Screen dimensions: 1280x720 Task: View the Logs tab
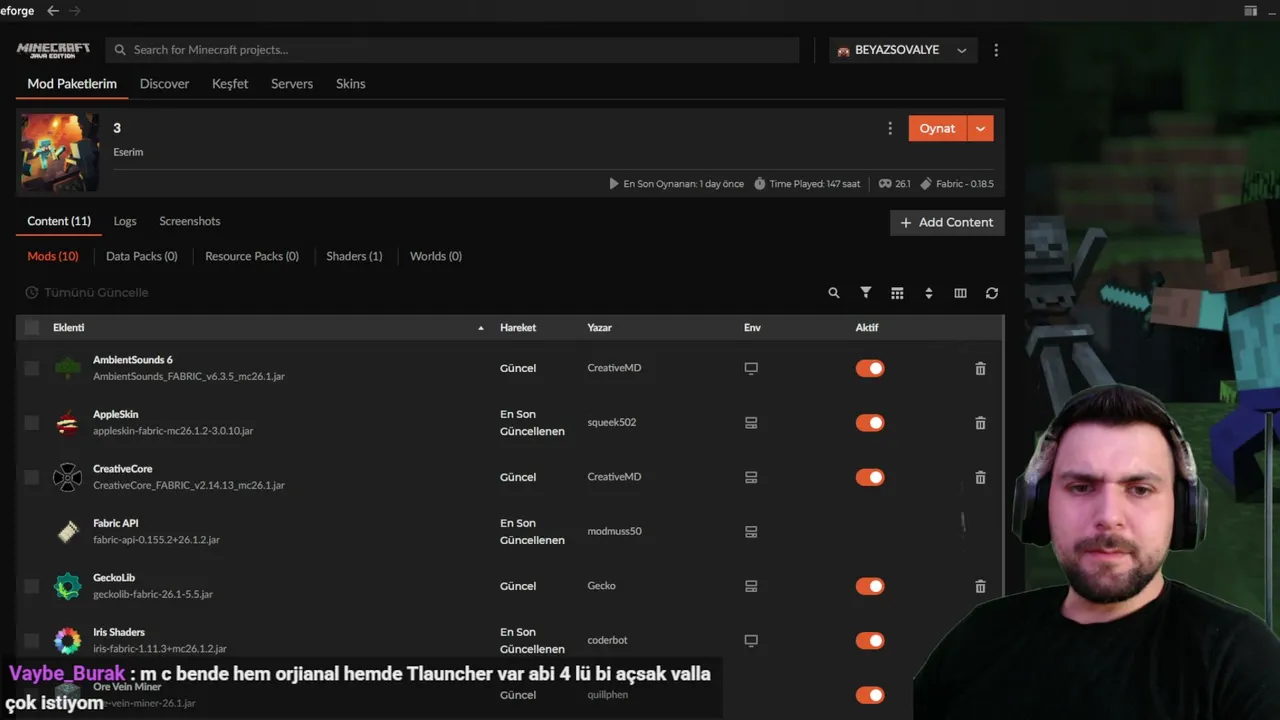pyautogui.click(x=125, y=221)
